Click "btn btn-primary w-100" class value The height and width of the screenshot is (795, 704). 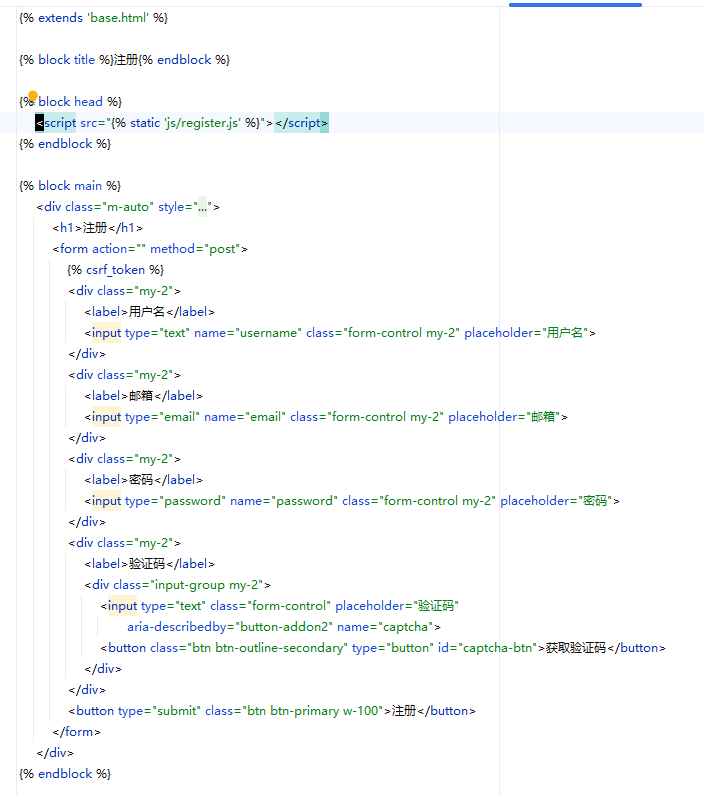point(313,711)
